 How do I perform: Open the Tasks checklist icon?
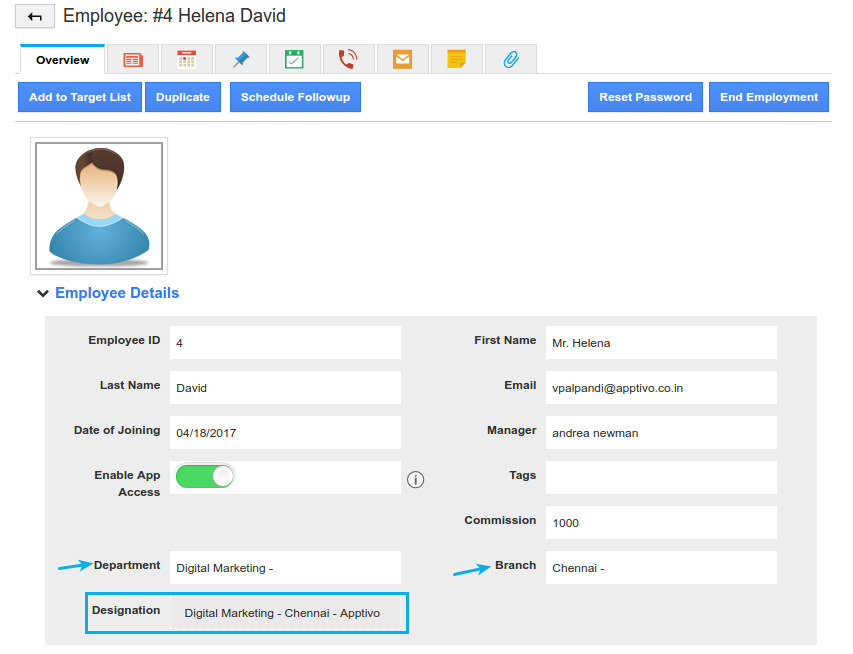pos(294,59)
